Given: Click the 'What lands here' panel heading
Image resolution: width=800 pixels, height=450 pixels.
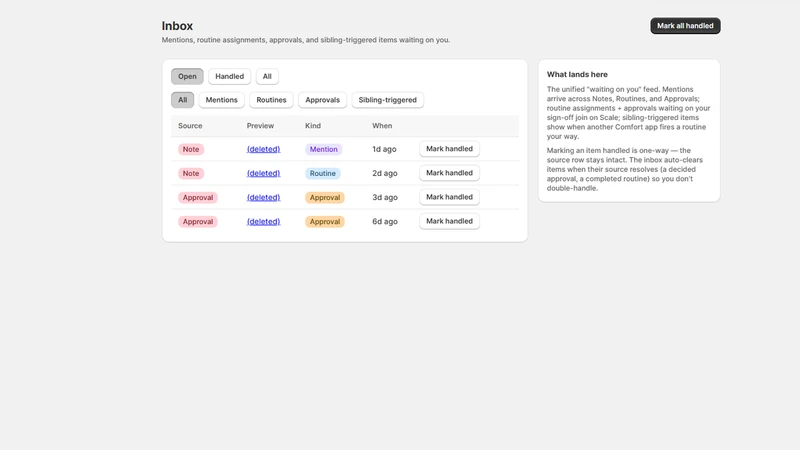Looking at the screenshot, I should [x=577, y=74].
